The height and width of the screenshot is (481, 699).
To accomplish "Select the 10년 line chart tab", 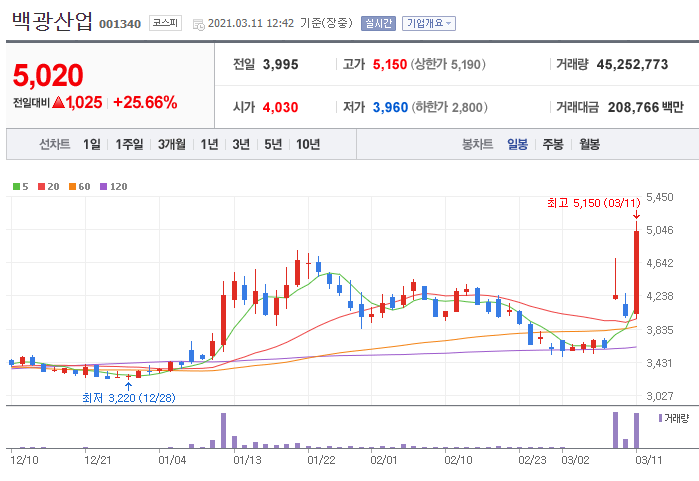I will click(308, 144).
